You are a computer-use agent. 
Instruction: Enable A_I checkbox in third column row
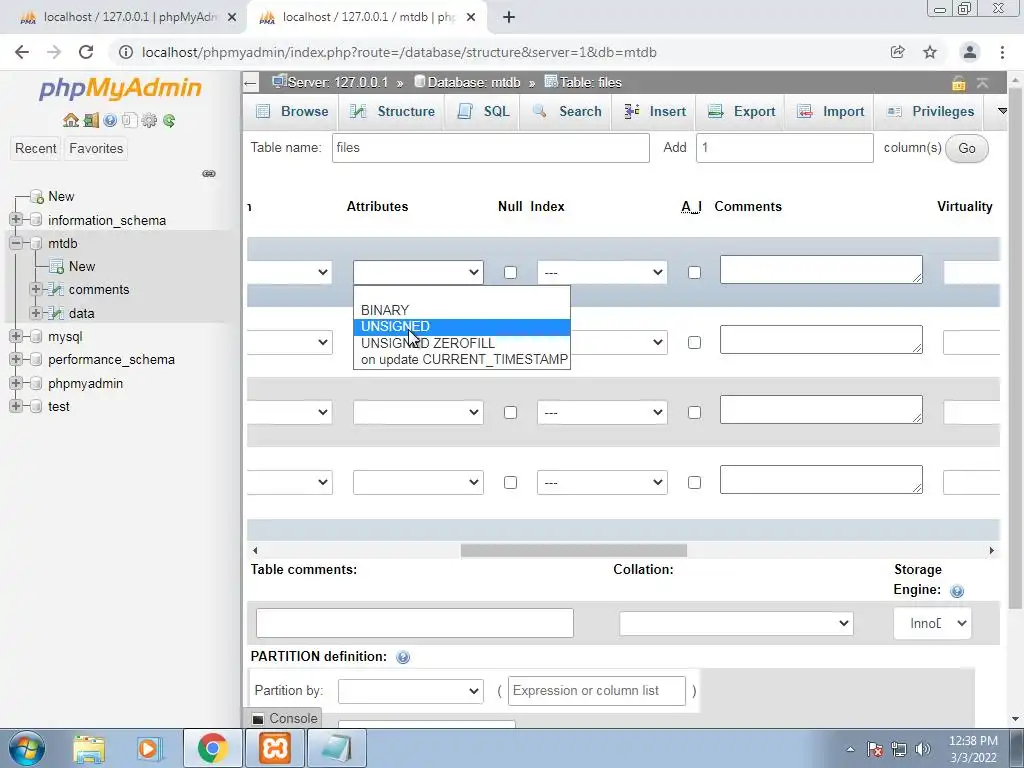694,412
